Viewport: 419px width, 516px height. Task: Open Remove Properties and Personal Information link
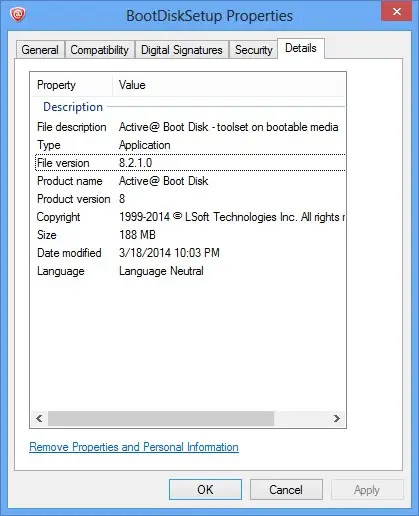(x=134, y=447)
